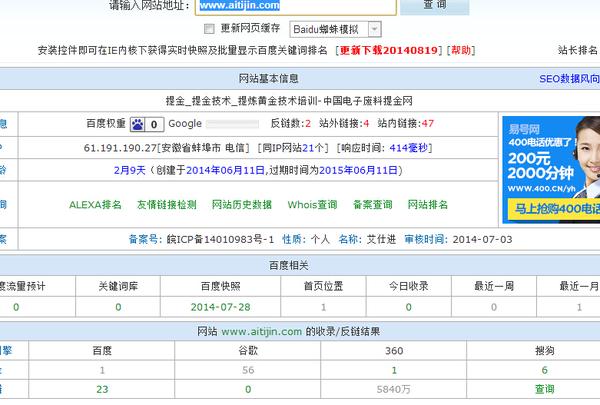Click the 谷歌 收录 value 56
The width and height of the screenshot is (600, 405).
tap(248, 370)
